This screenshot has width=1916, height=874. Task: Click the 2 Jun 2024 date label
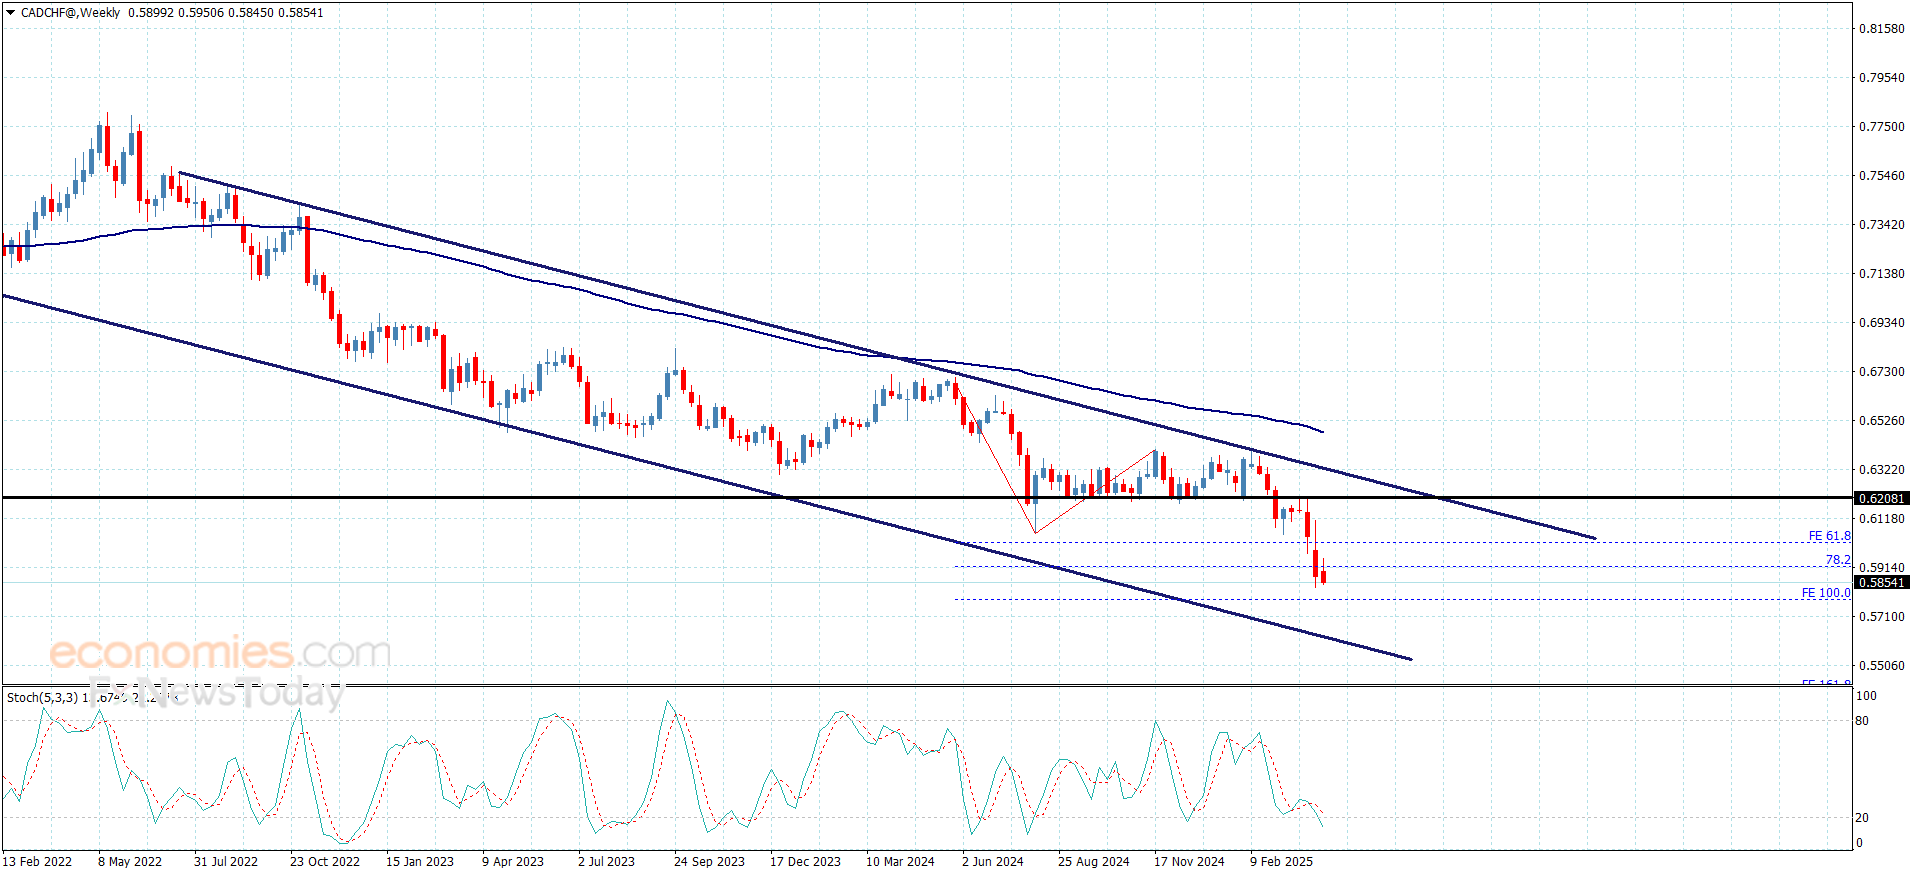point(993,862)
